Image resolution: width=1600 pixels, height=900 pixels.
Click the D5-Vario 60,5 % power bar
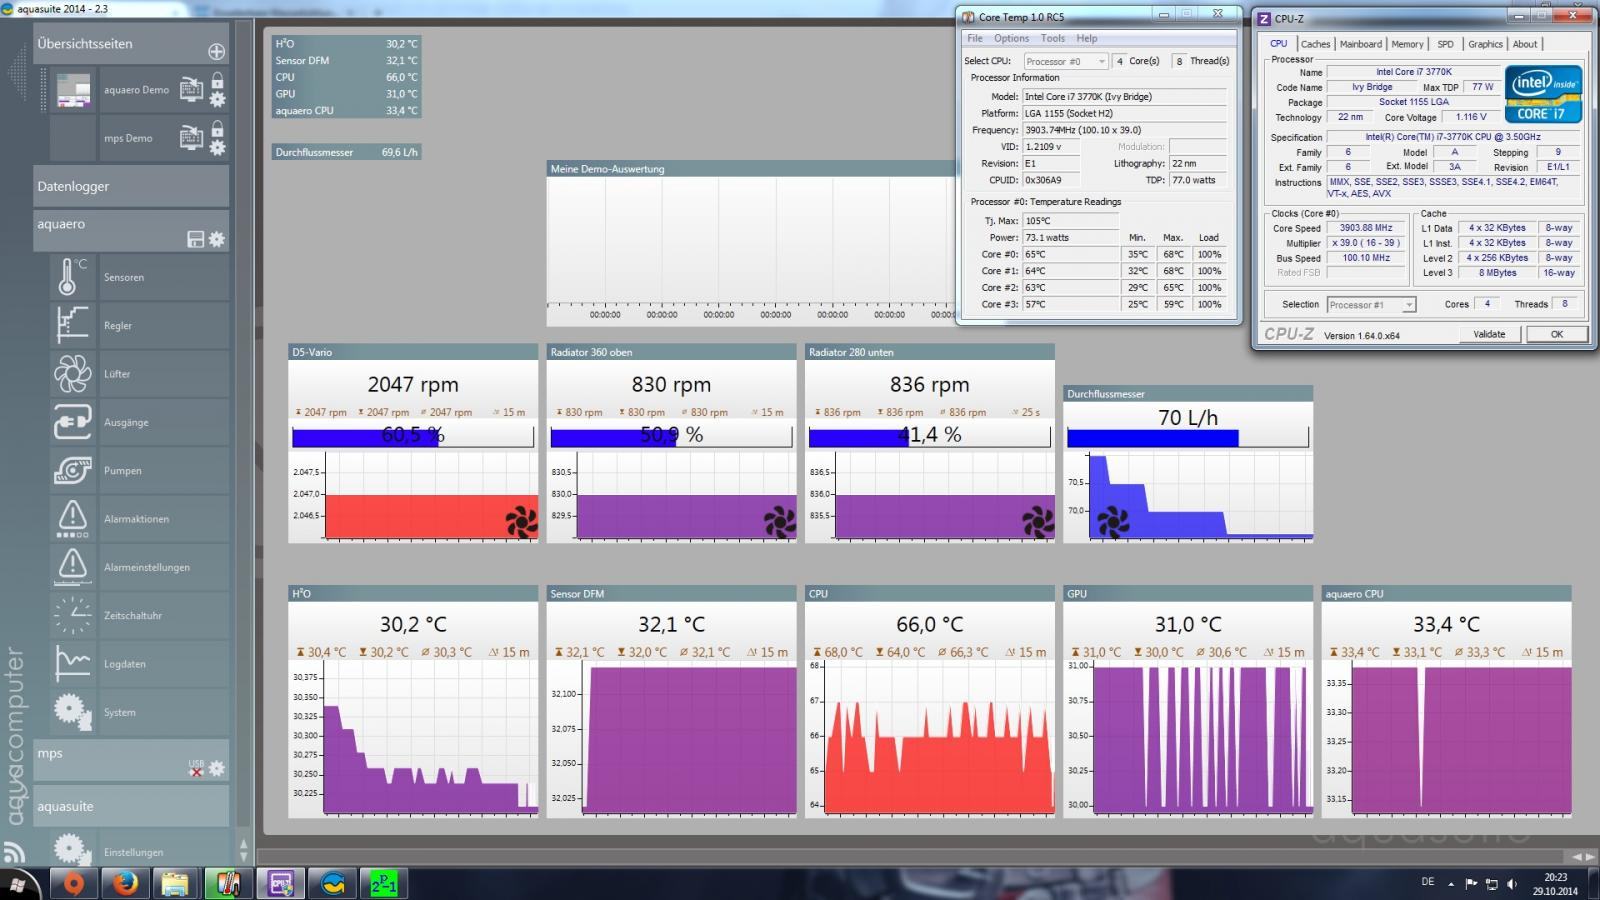pyautogui.click(x=413, y=436)
